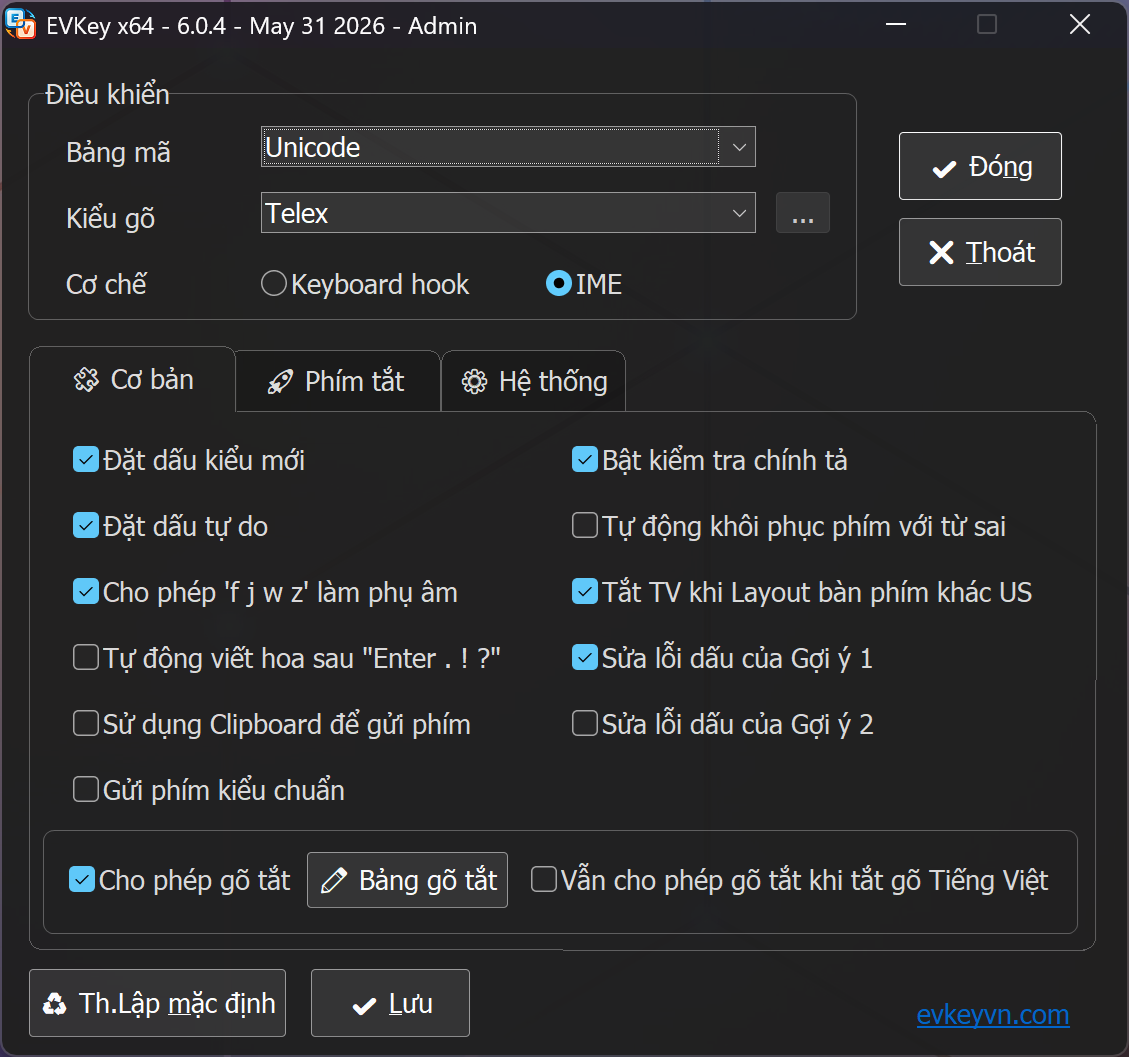1129x1057 pixels.
Task: Click Th.Lập mặc định button
Action: (x=158, y=1003)
